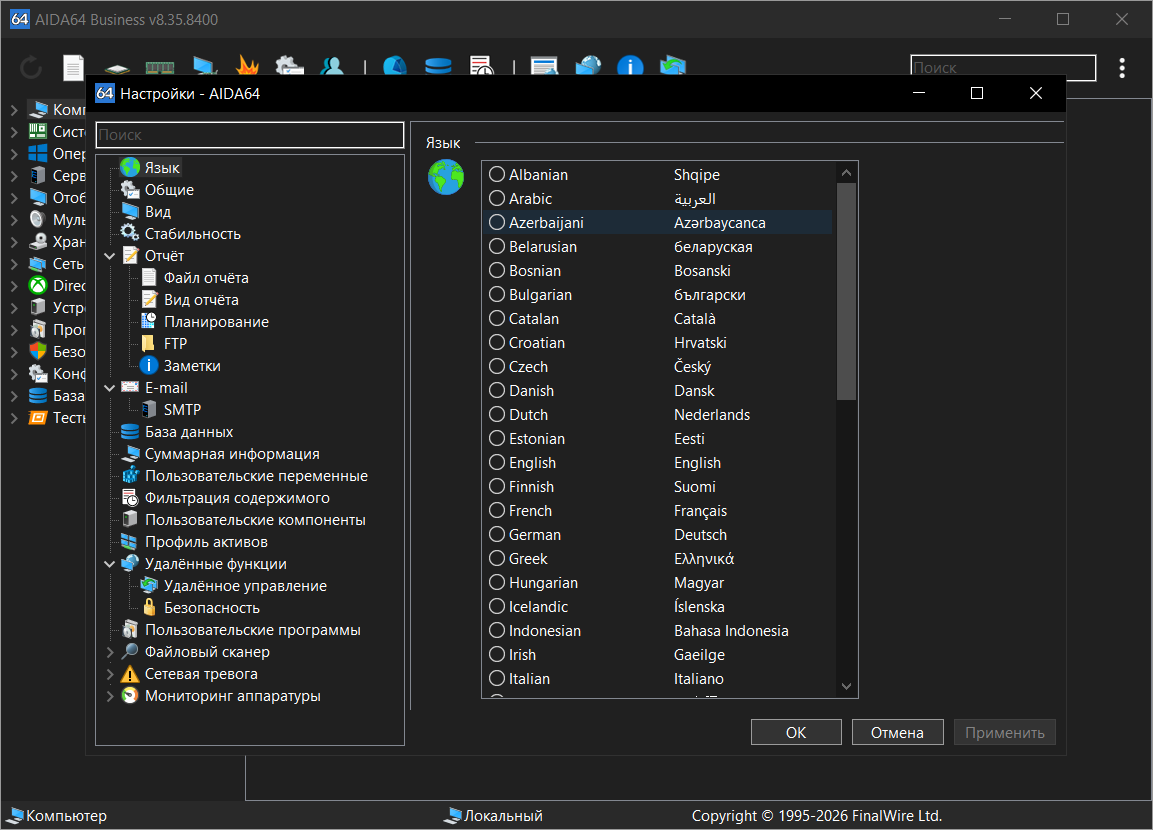Select Сетевая тревога warning icon
Viewport: 1153px width, 830px height.
click(x=130, y=674)
